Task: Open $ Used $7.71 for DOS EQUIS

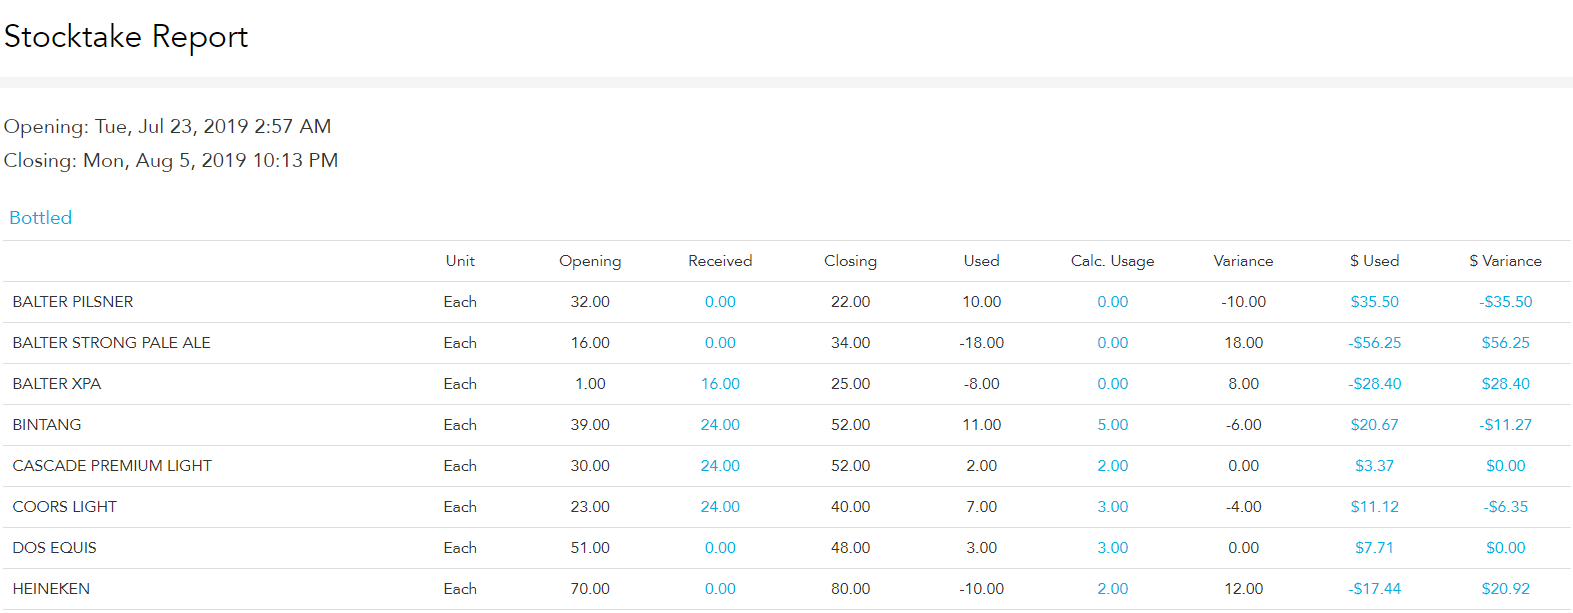Action: pos(1375,548)
